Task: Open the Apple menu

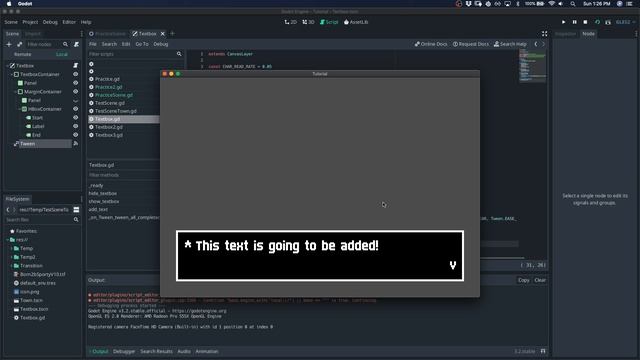Action: point(9,4)
